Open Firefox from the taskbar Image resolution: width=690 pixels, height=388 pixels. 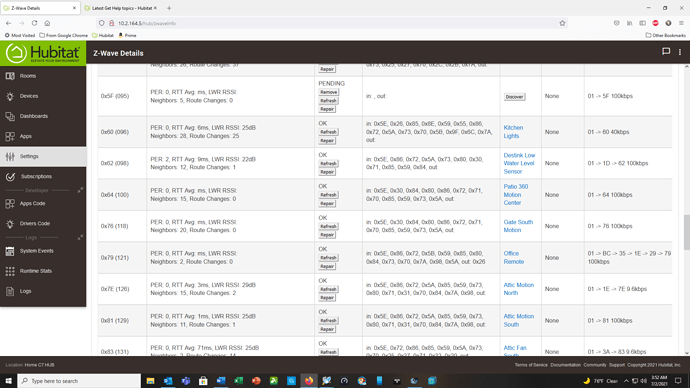(x=309, y=381)
